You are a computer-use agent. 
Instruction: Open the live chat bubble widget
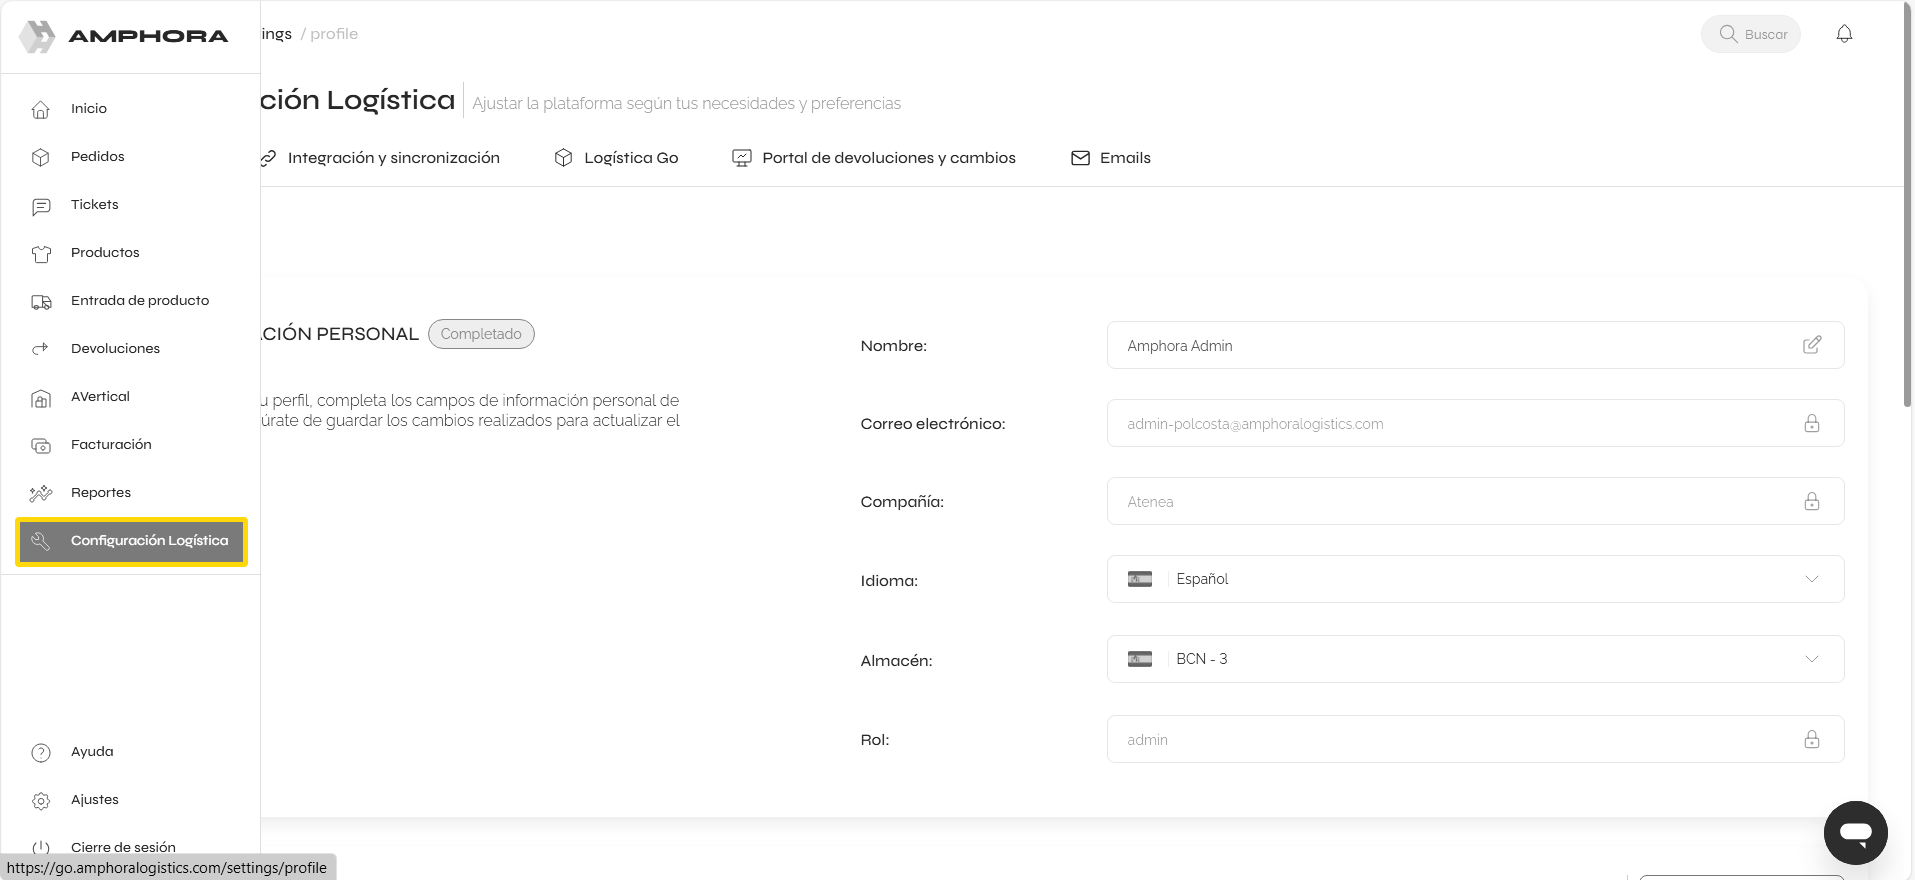1855,832
